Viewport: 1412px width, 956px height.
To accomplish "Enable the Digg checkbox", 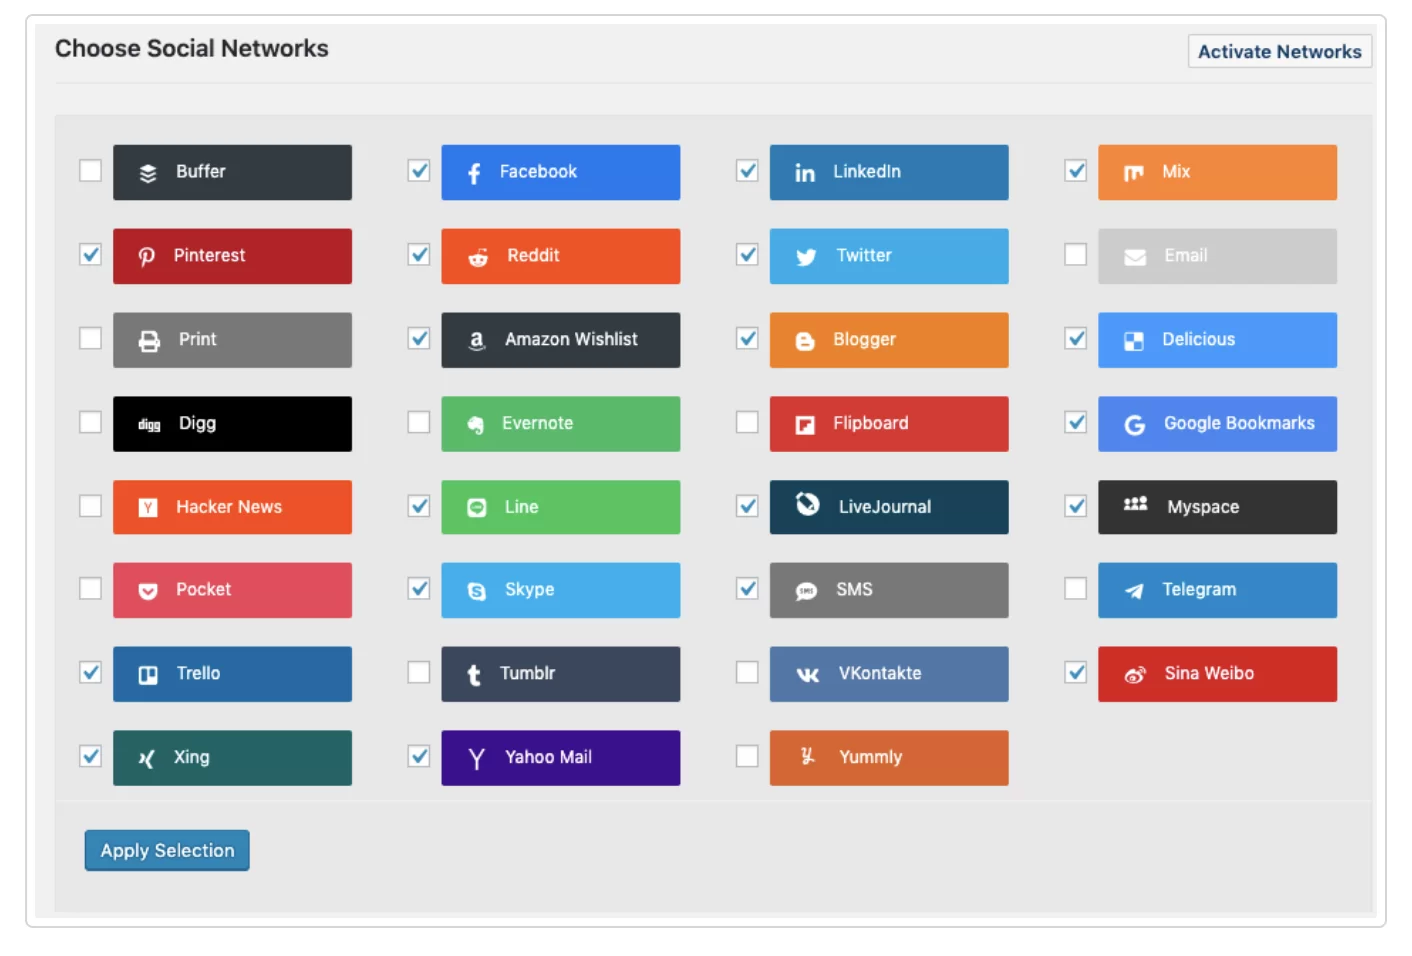I will [91, 423].
